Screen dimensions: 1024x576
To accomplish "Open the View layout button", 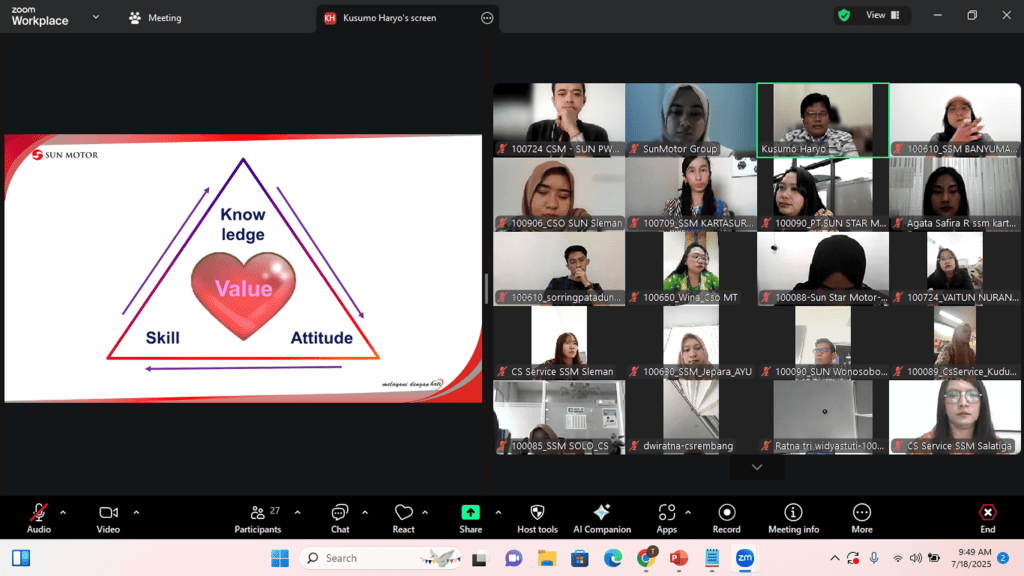I will click(881, 15).
